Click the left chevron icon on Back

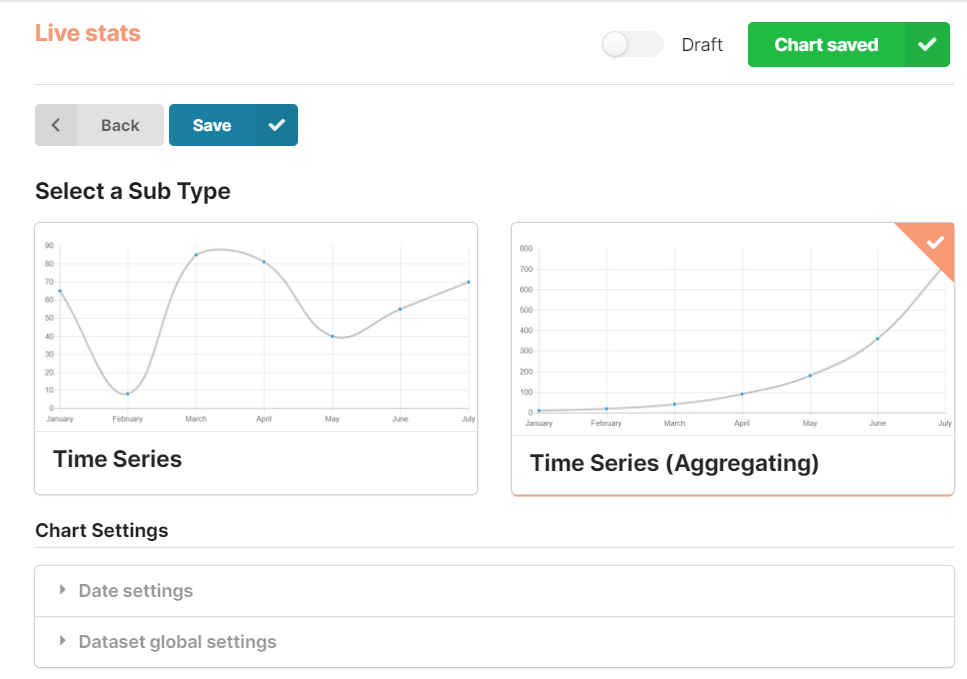click(x=56, y=125)
